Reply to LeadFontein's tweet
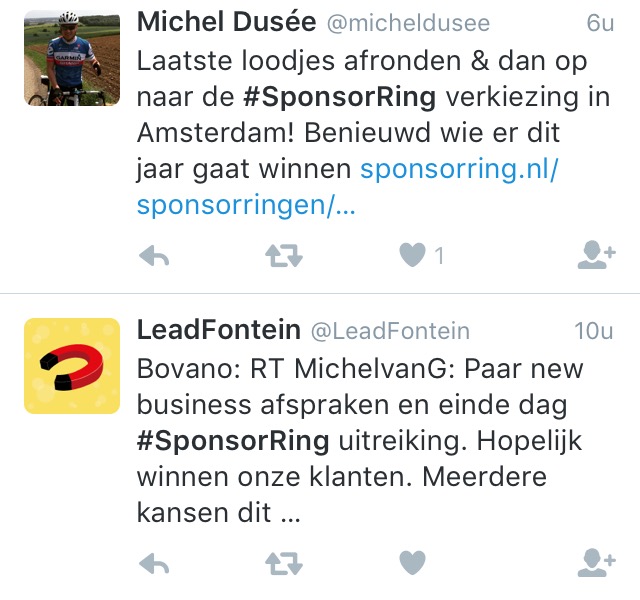640x600 pixels. tap(154, 564)
